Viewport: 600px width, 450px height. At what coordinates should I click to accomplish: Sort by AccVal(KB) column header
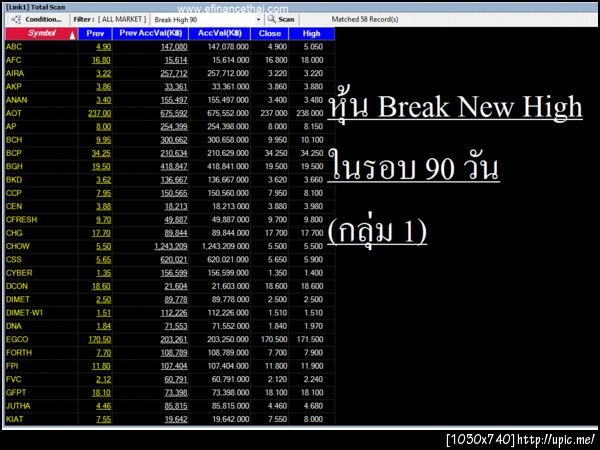tap(220, 34)
